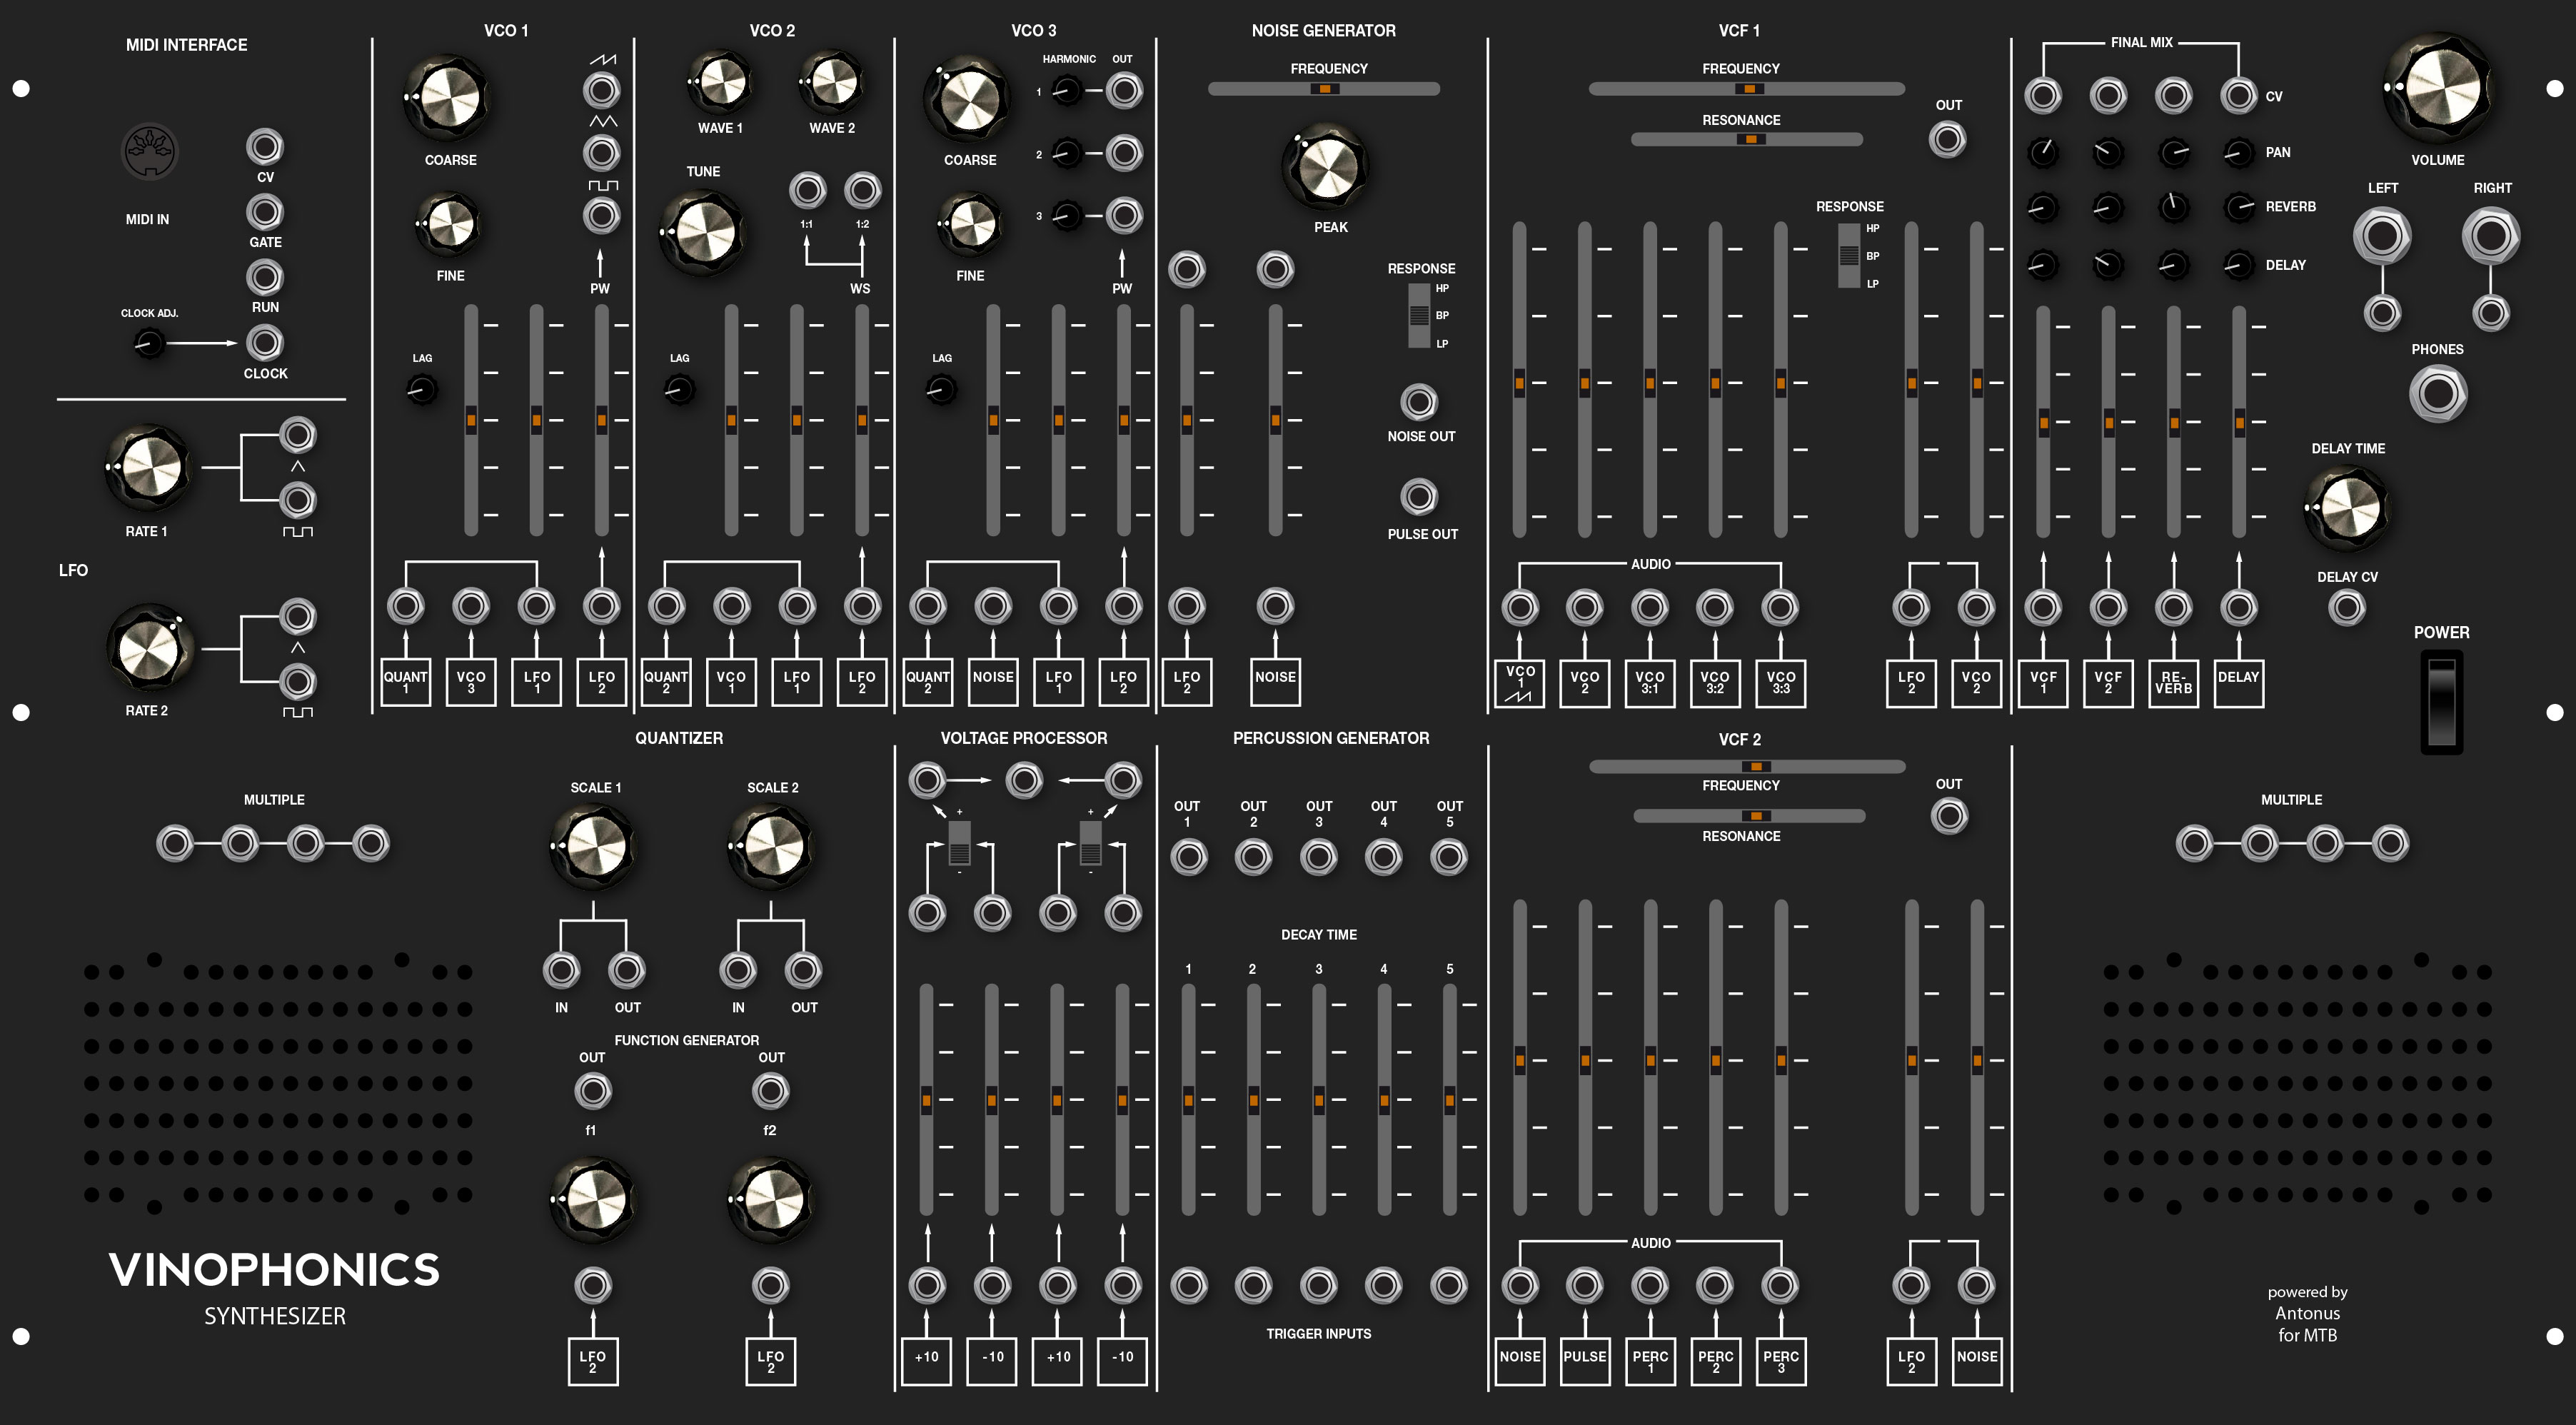This screenshot has height=1425, width=2576.
Task: Click the VOLUME knob
Action: 2437,88
